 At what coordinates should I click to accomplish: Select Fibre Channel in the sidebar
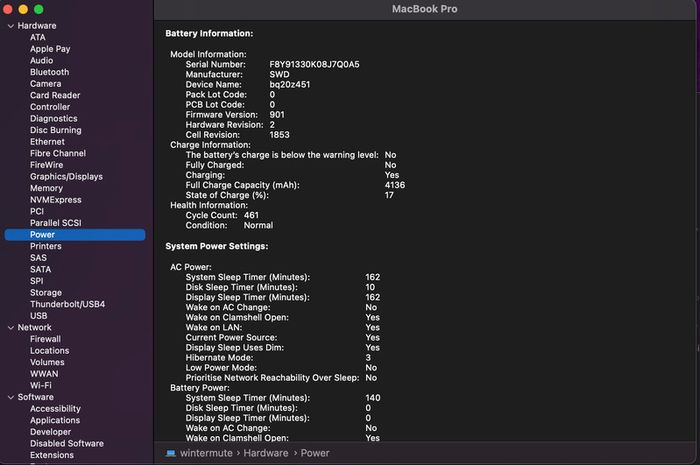(58, 154)
